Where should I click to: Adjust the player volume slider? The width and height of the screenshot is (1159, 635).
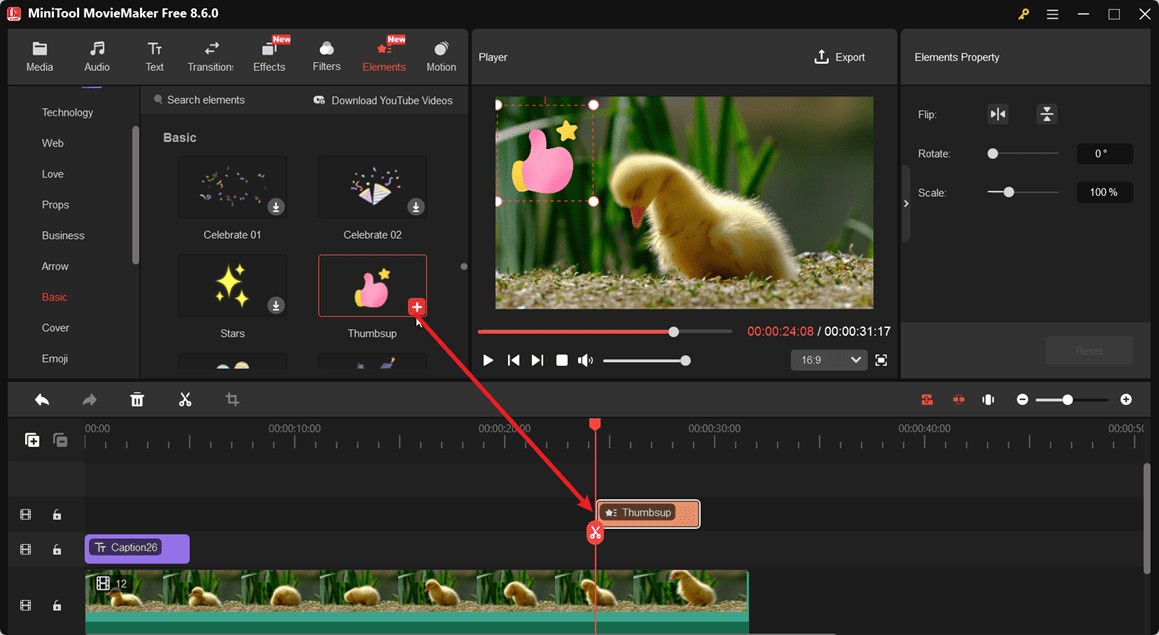click(x=647, y=361)
